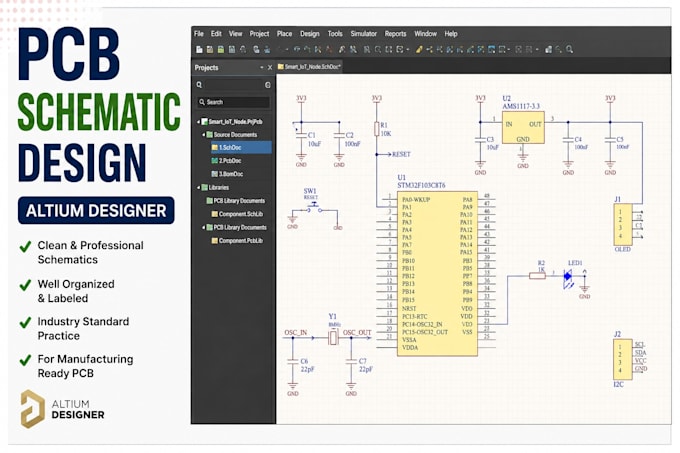680x453 pixels.
Task: Select resistor R1 10K in the schematic
Action: click(377, 130)
